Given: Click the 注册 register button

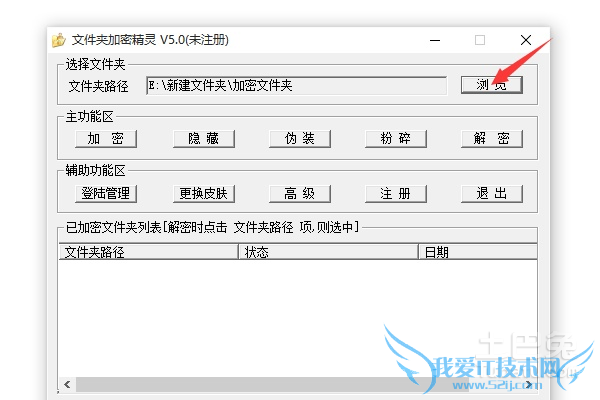Looking at the screenshot, I should click(396, 194).
